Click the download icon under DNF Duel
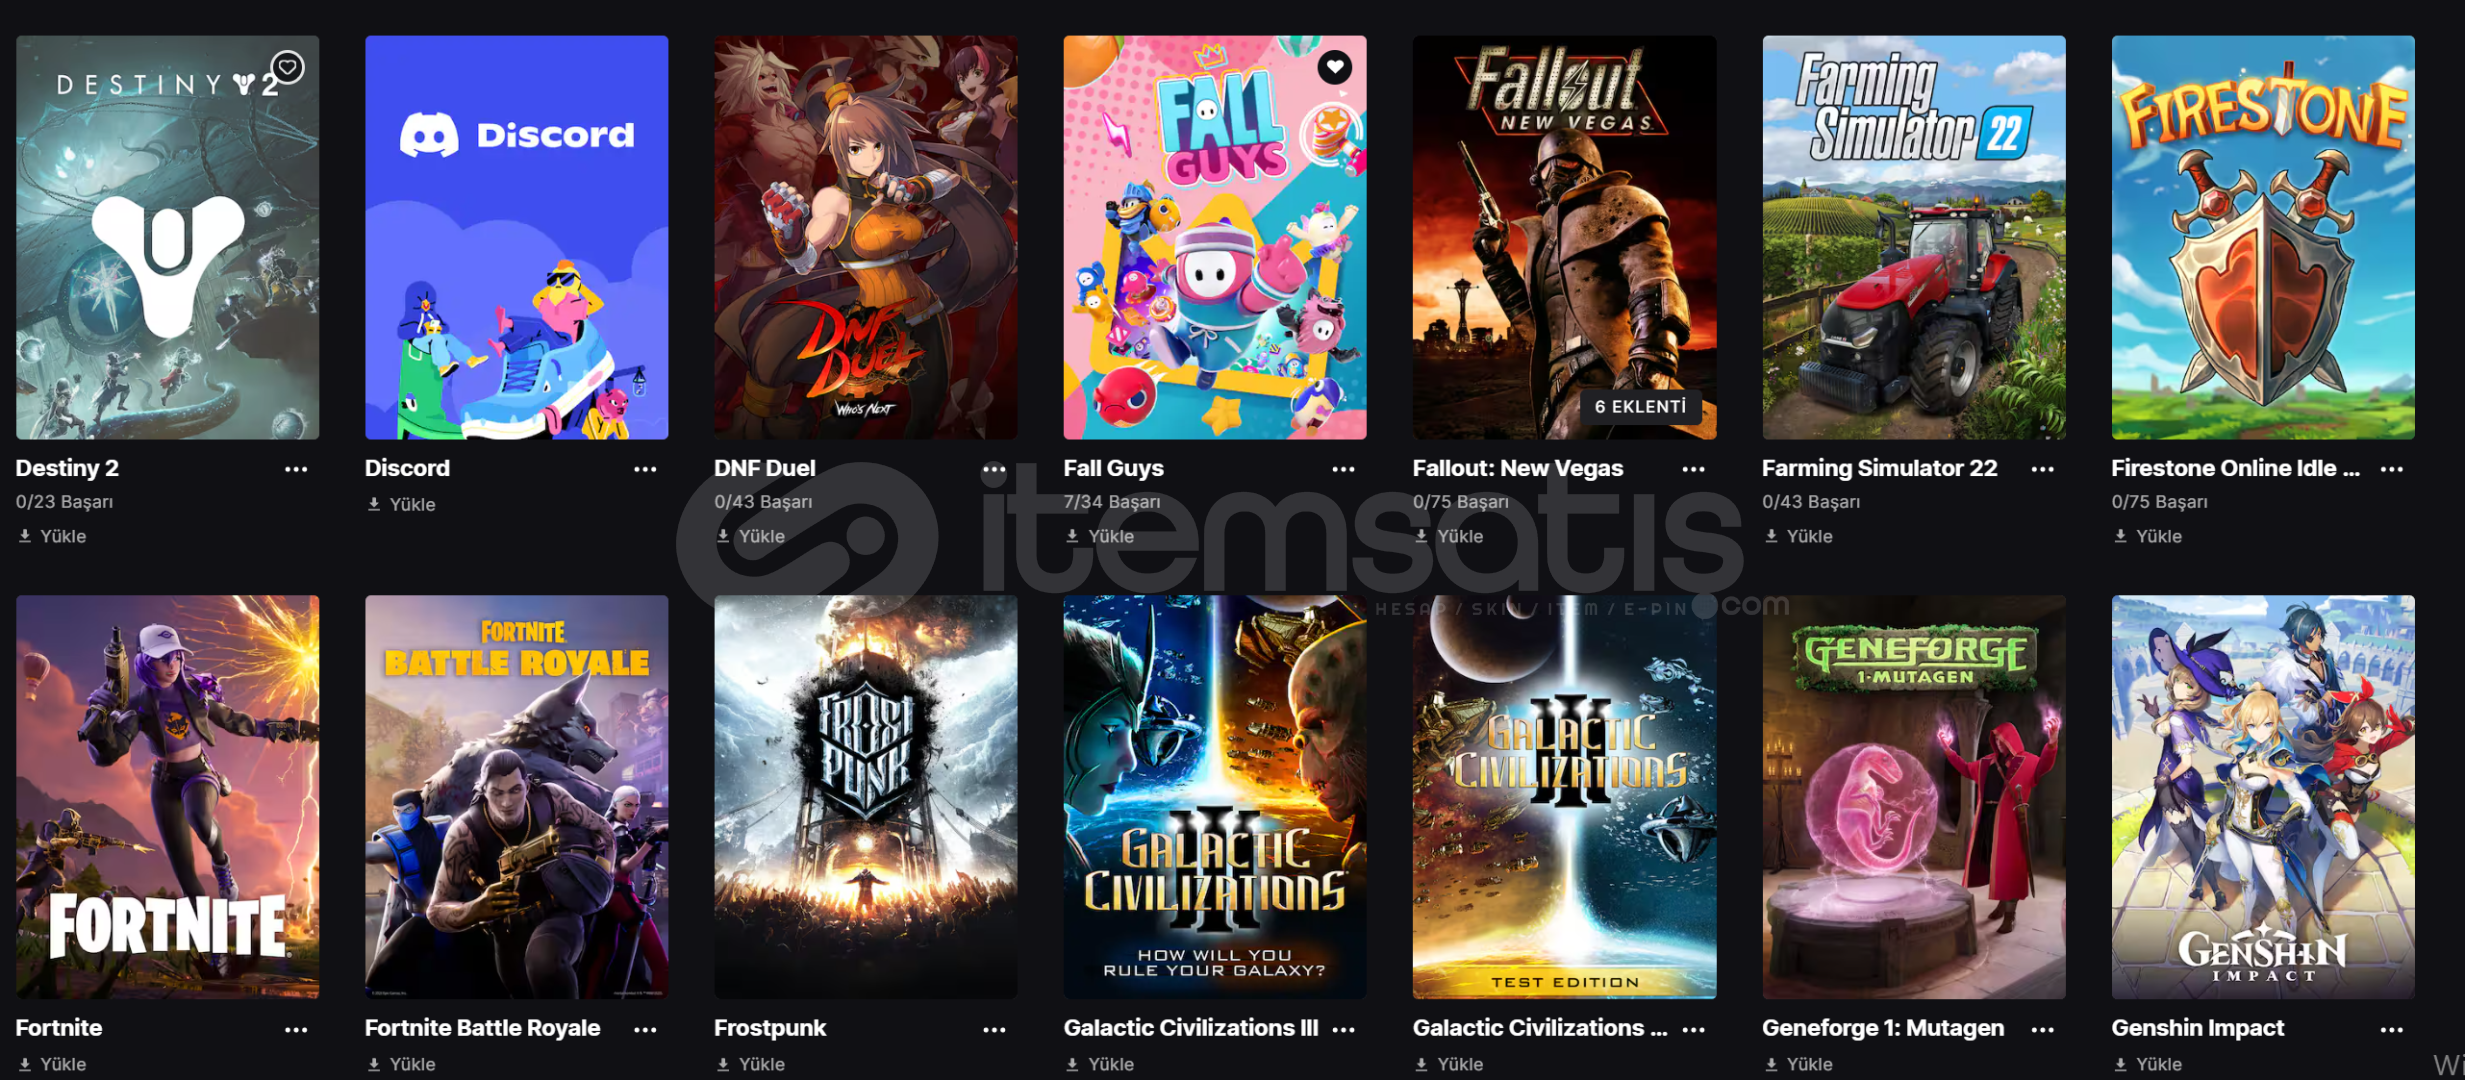The width and height of the screenshot is (2465, 1080). tap(723, 536)
